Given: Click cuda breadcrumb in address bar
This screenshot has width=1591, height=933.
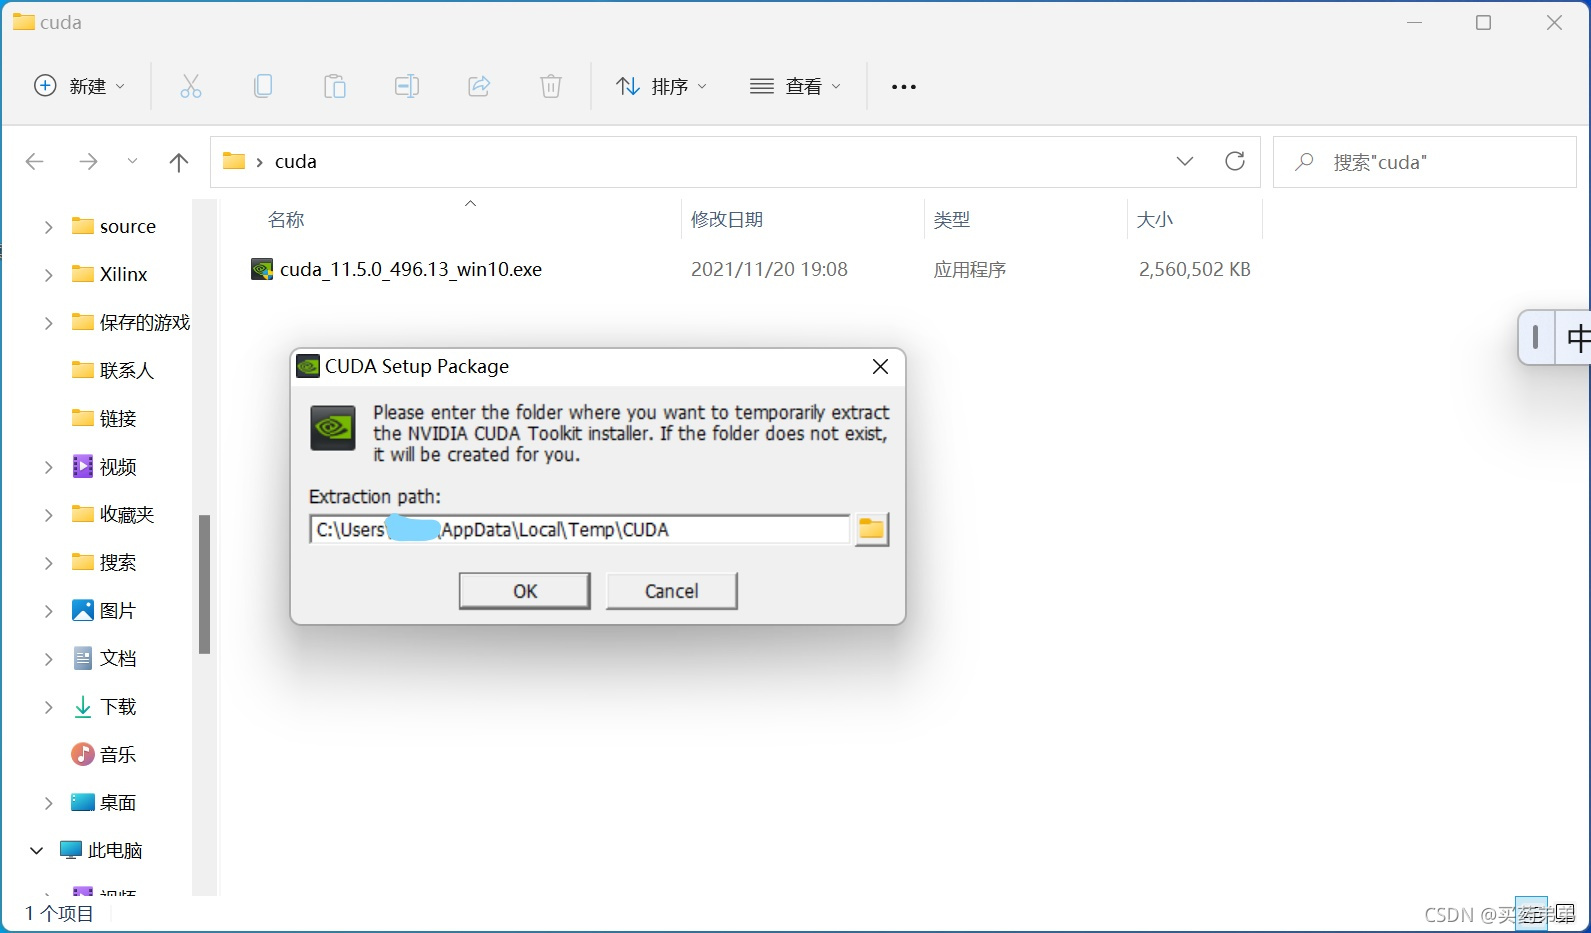Looking at the screenshot, I should 296,162.
